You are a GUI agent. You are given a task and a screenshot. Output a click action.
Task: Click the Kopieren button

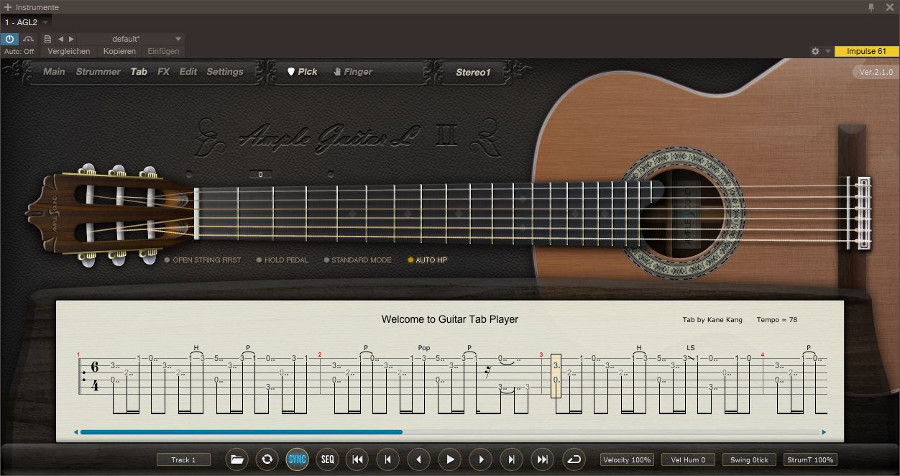[x=119, y=51]
